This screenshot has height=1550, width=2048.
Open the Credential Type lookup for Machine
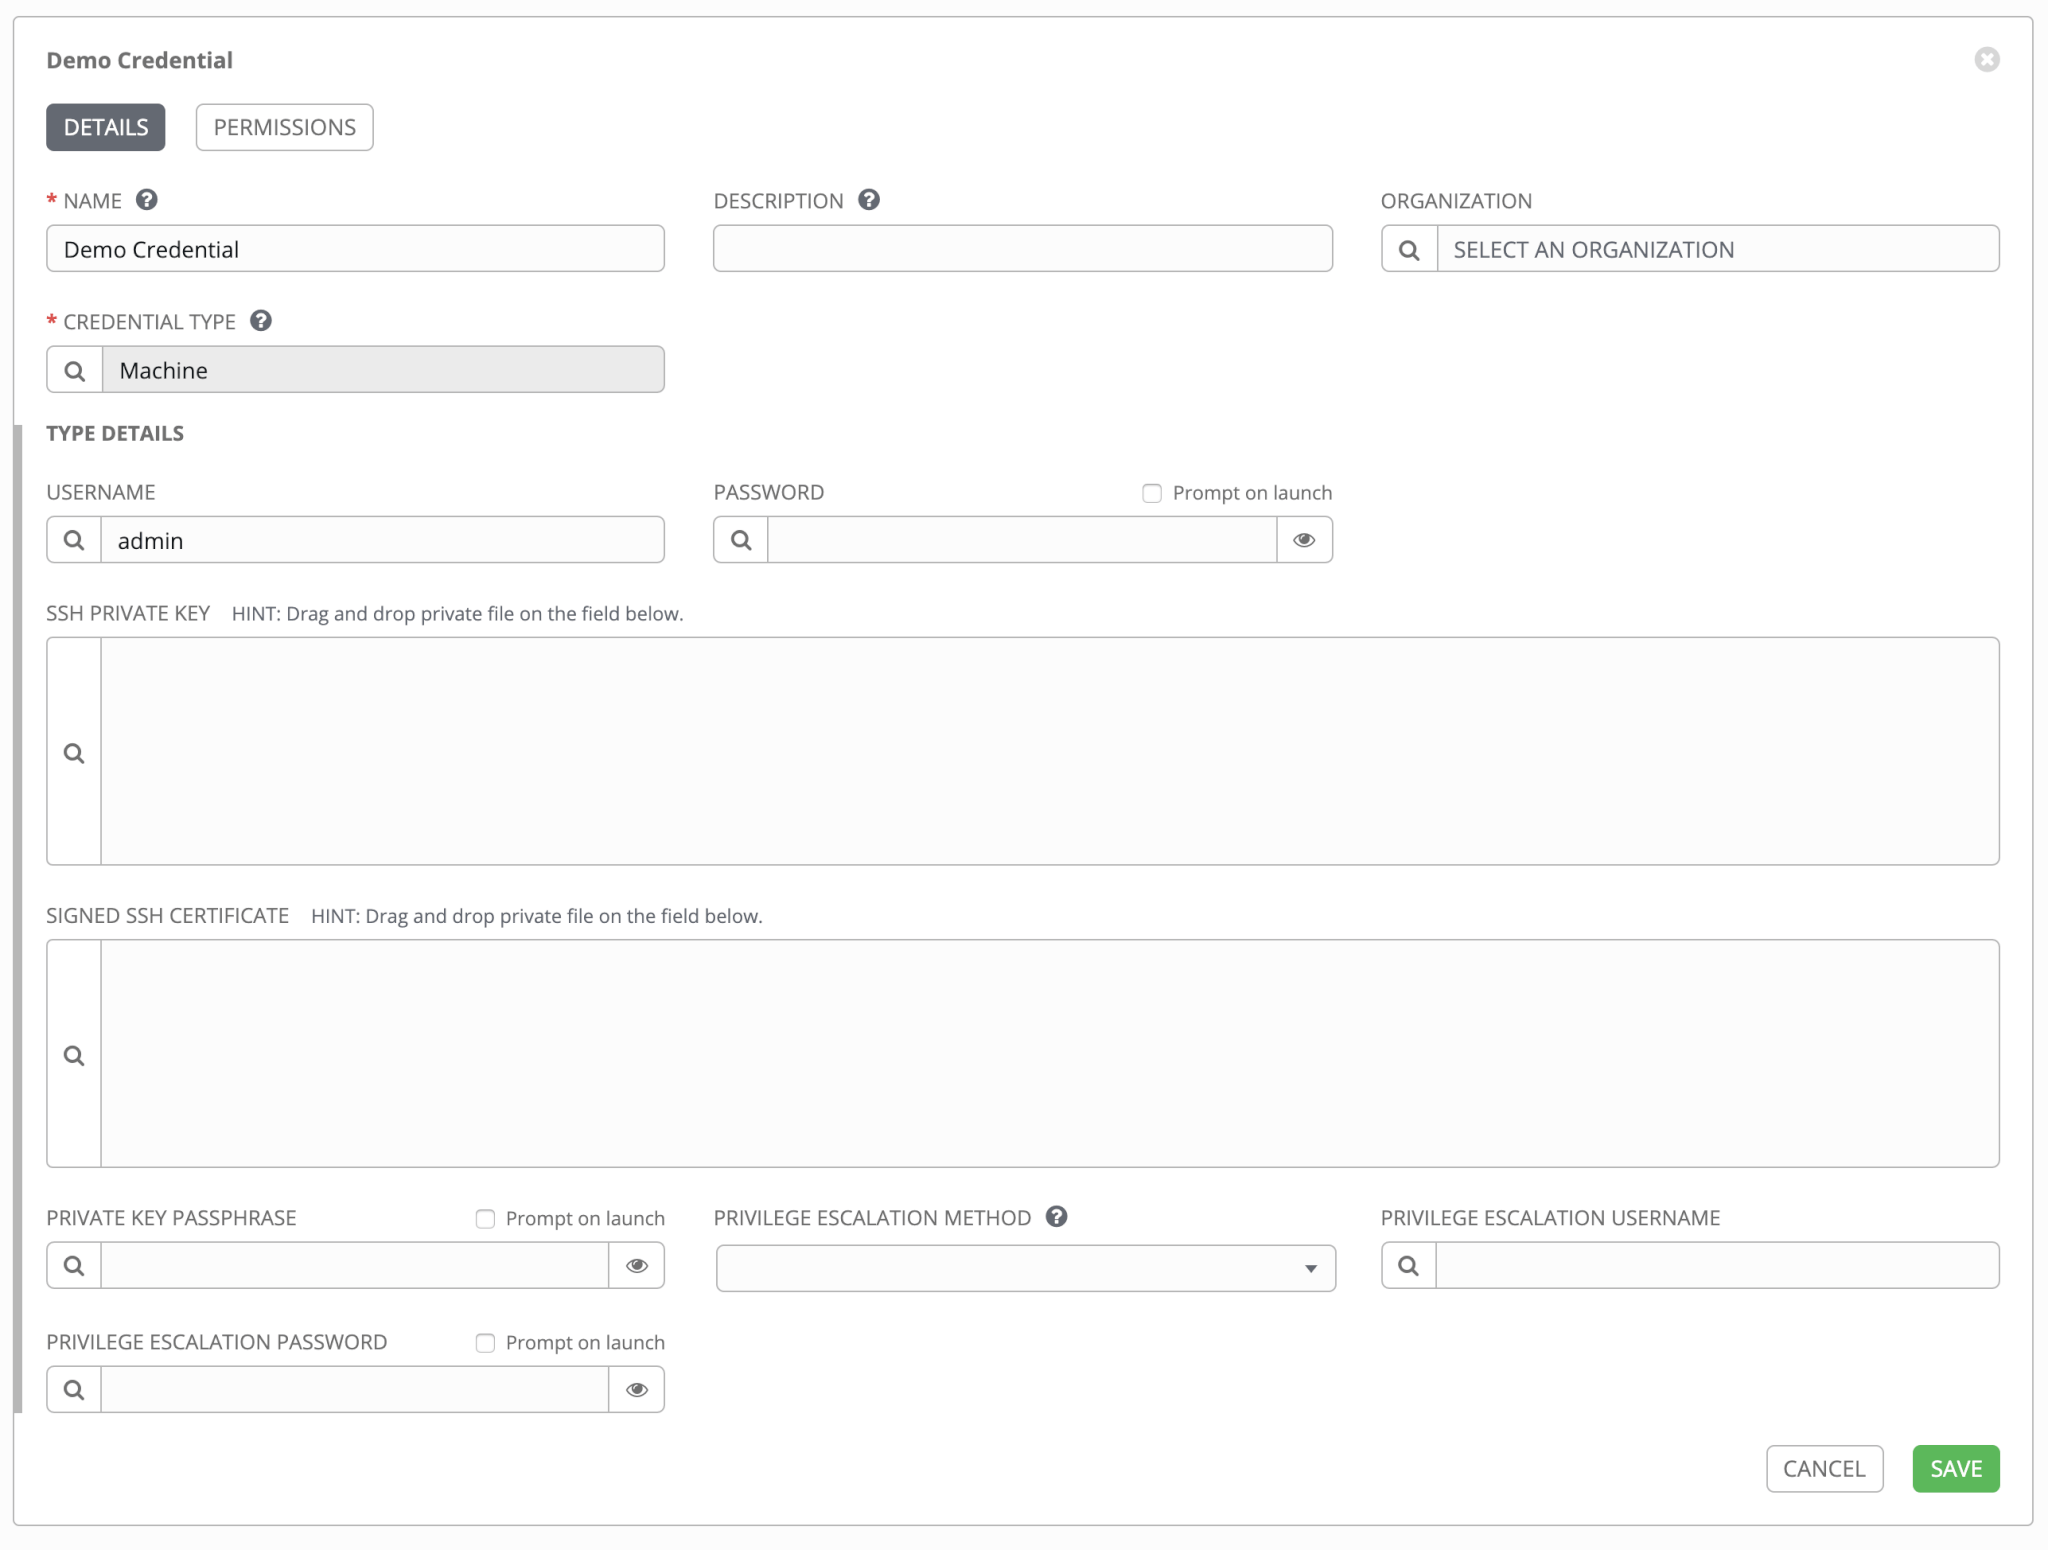[75, 370]
